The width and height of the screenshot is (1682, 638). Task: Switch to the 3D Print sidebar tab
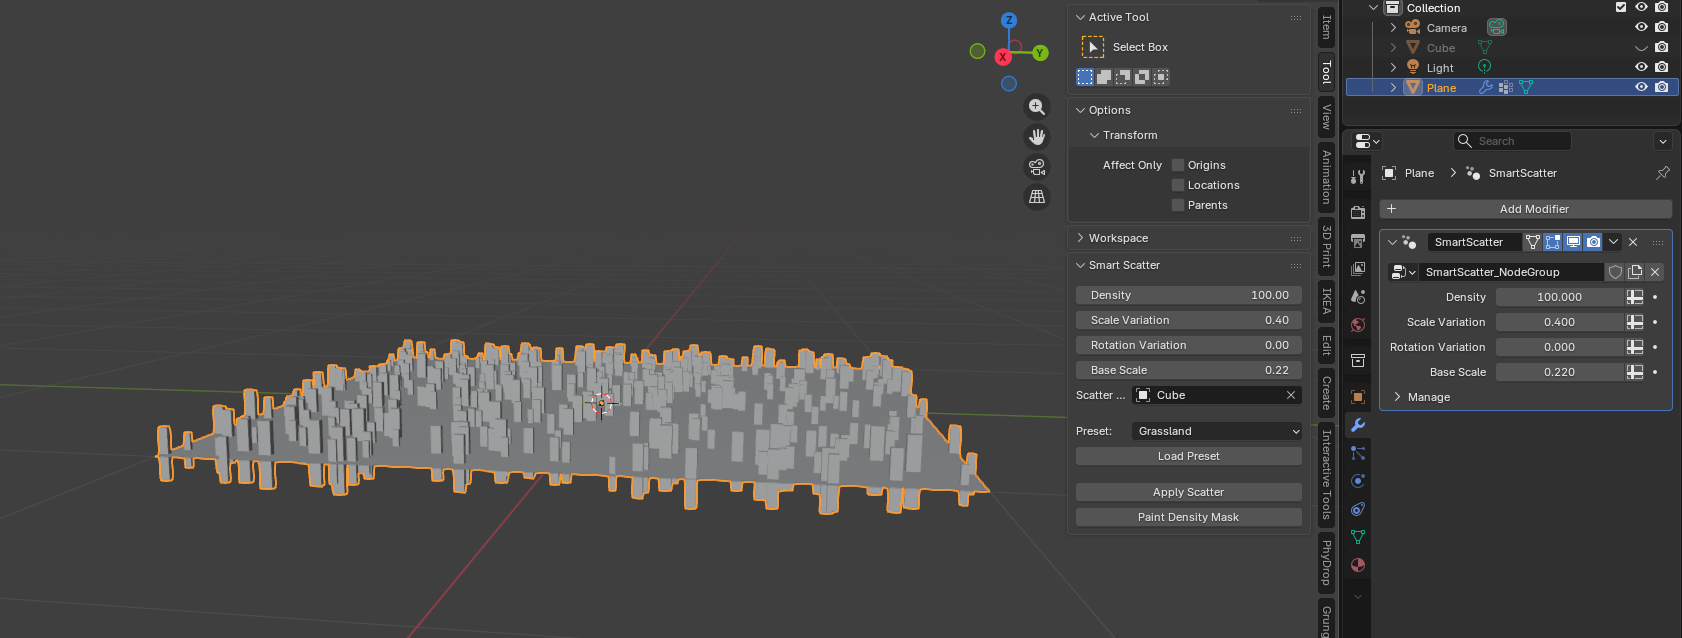click(1327, 247)
